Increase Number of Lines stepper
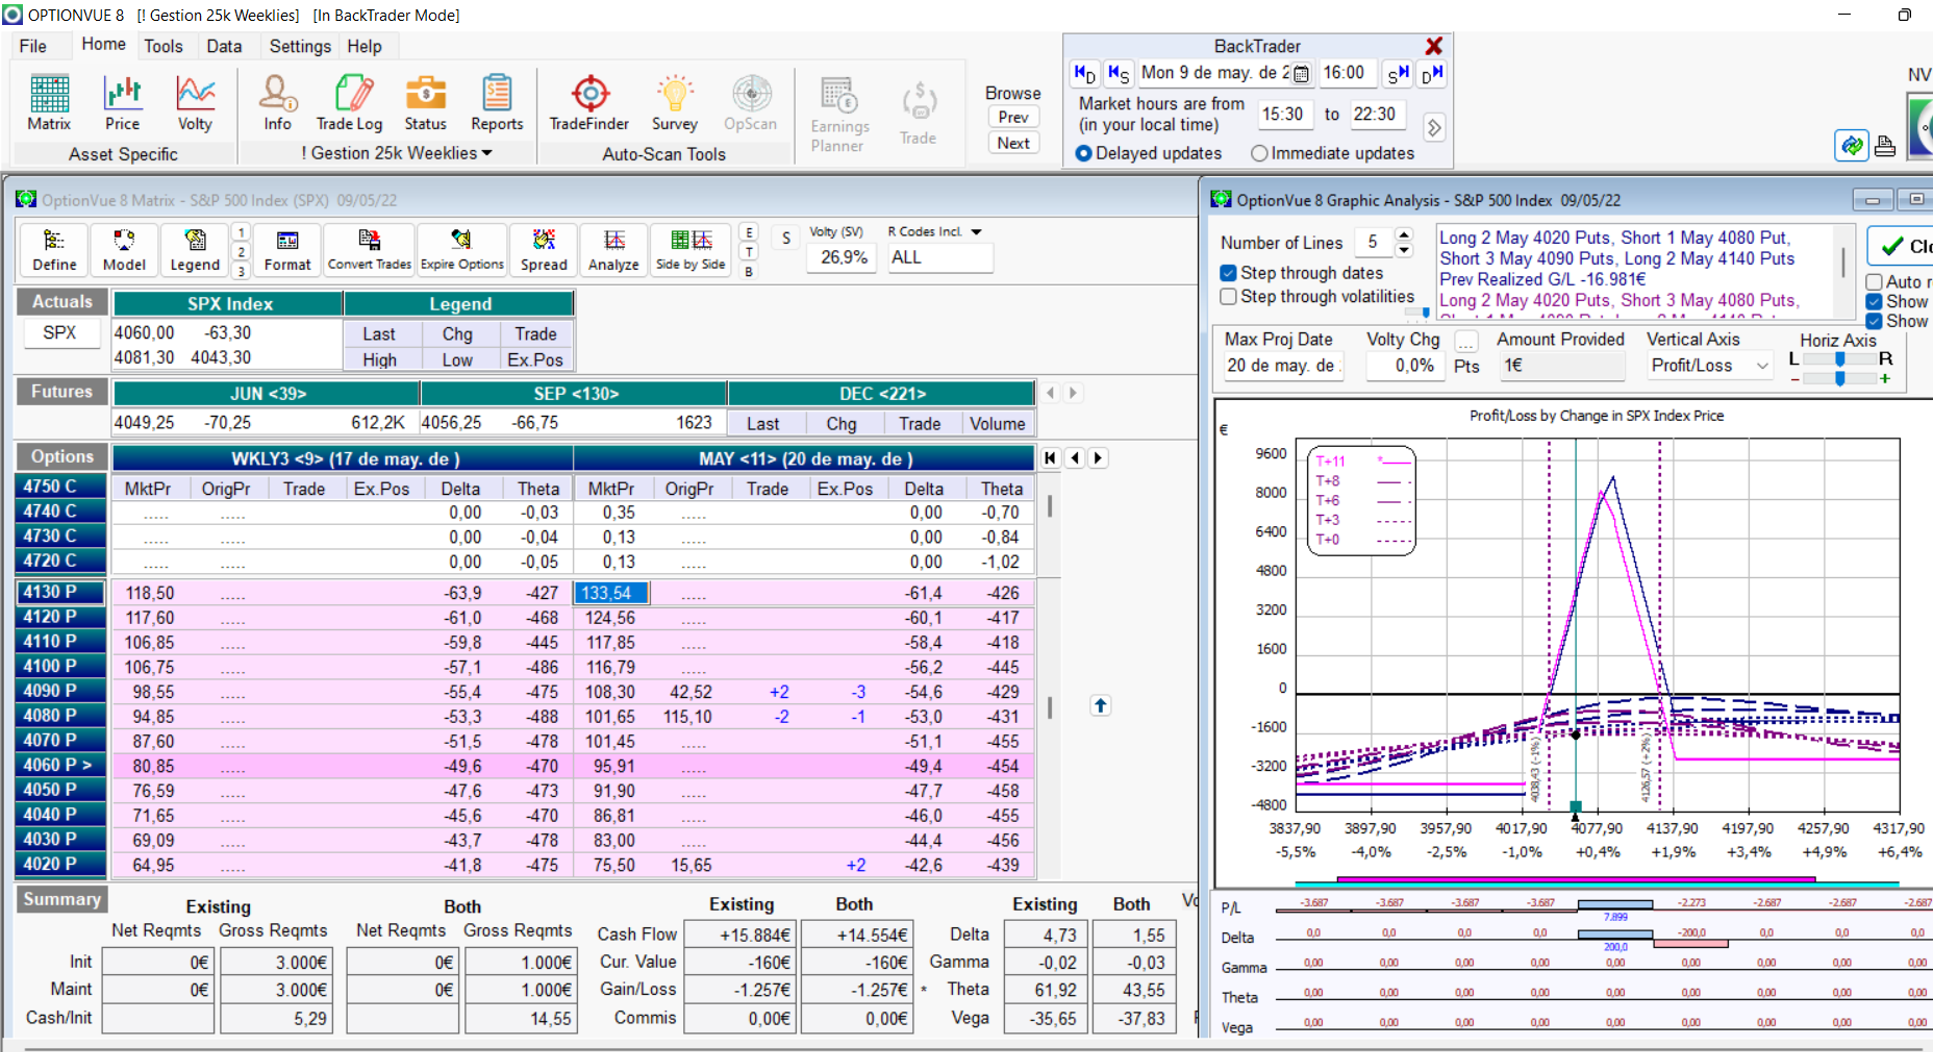 pos(1404,235)
